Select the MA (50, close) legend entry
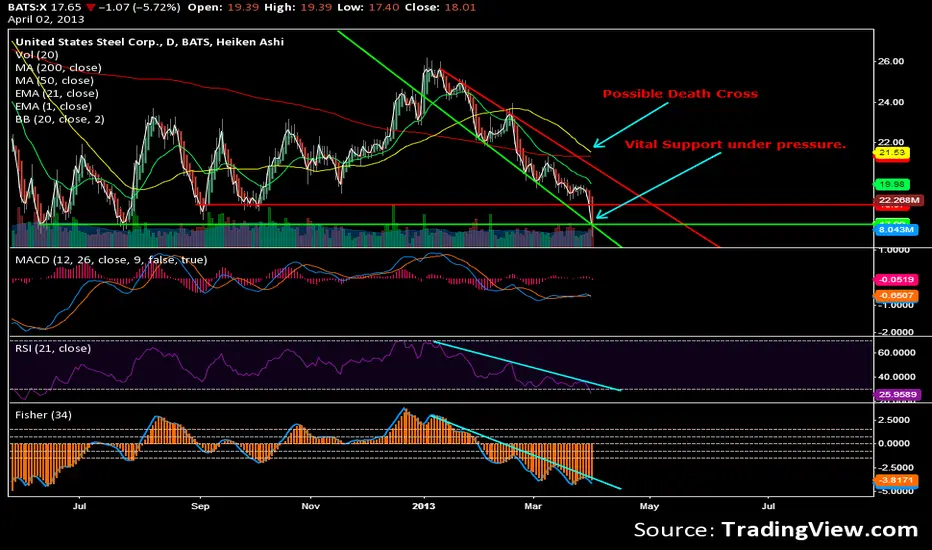Image resolution: width=932 pixels, height=550 pixels. [x=55, y=80]
